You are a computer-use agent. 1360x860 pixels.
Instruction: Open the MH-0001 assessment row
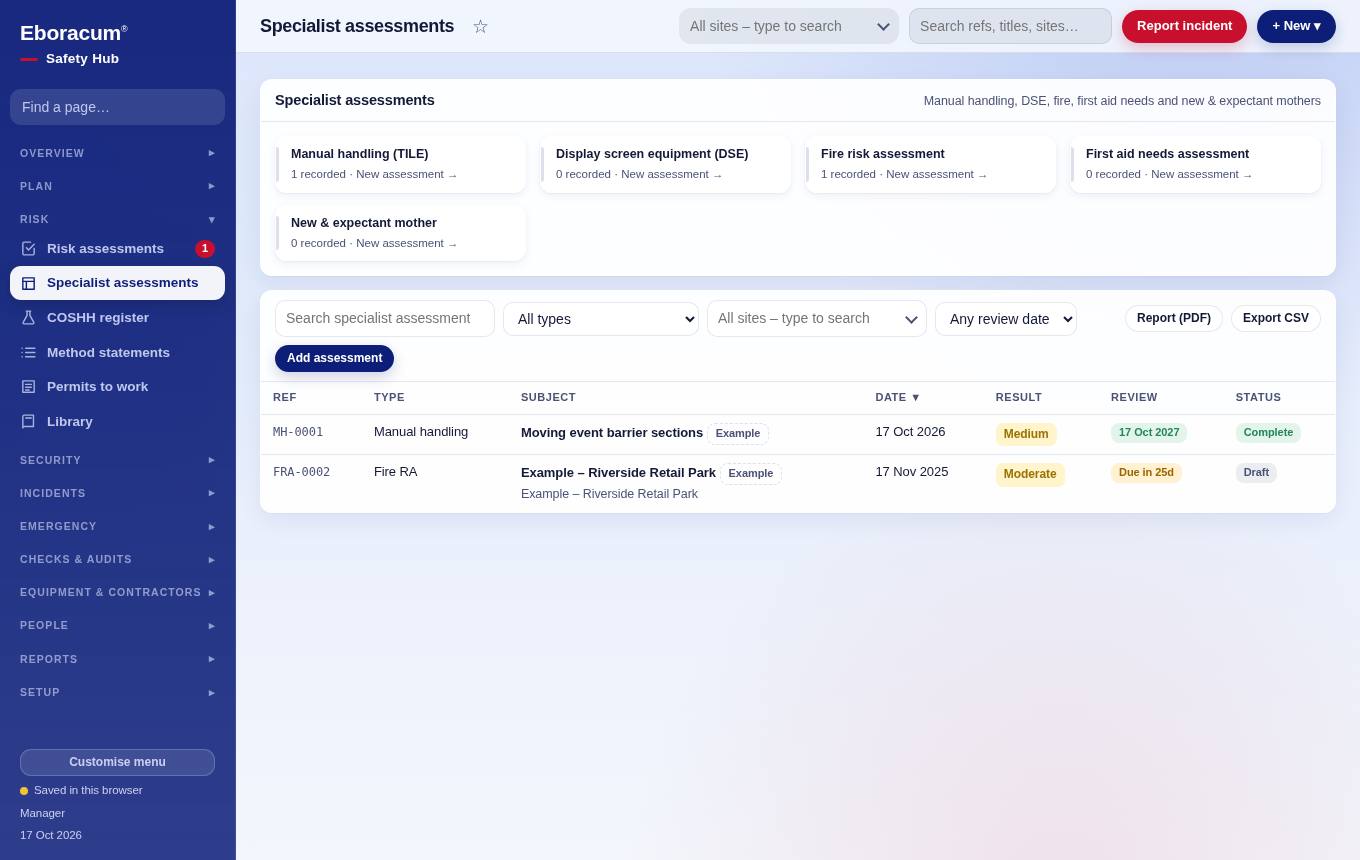coord(798,434)
